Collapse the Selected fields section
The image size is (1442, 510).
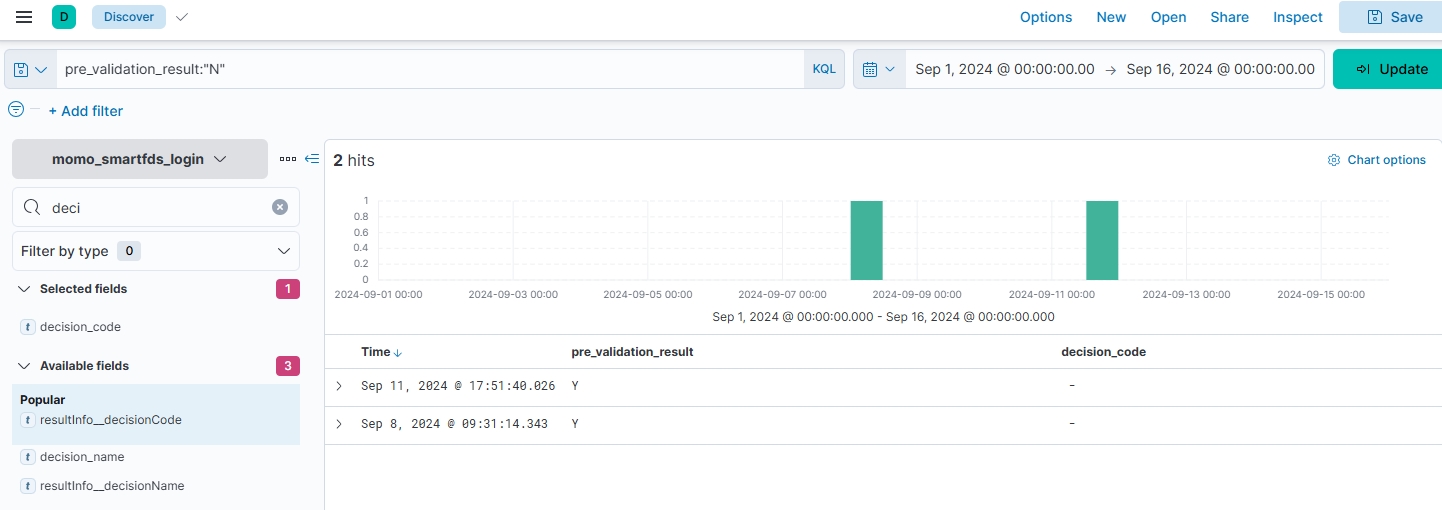pyautogui.click(x=25, y=289)
